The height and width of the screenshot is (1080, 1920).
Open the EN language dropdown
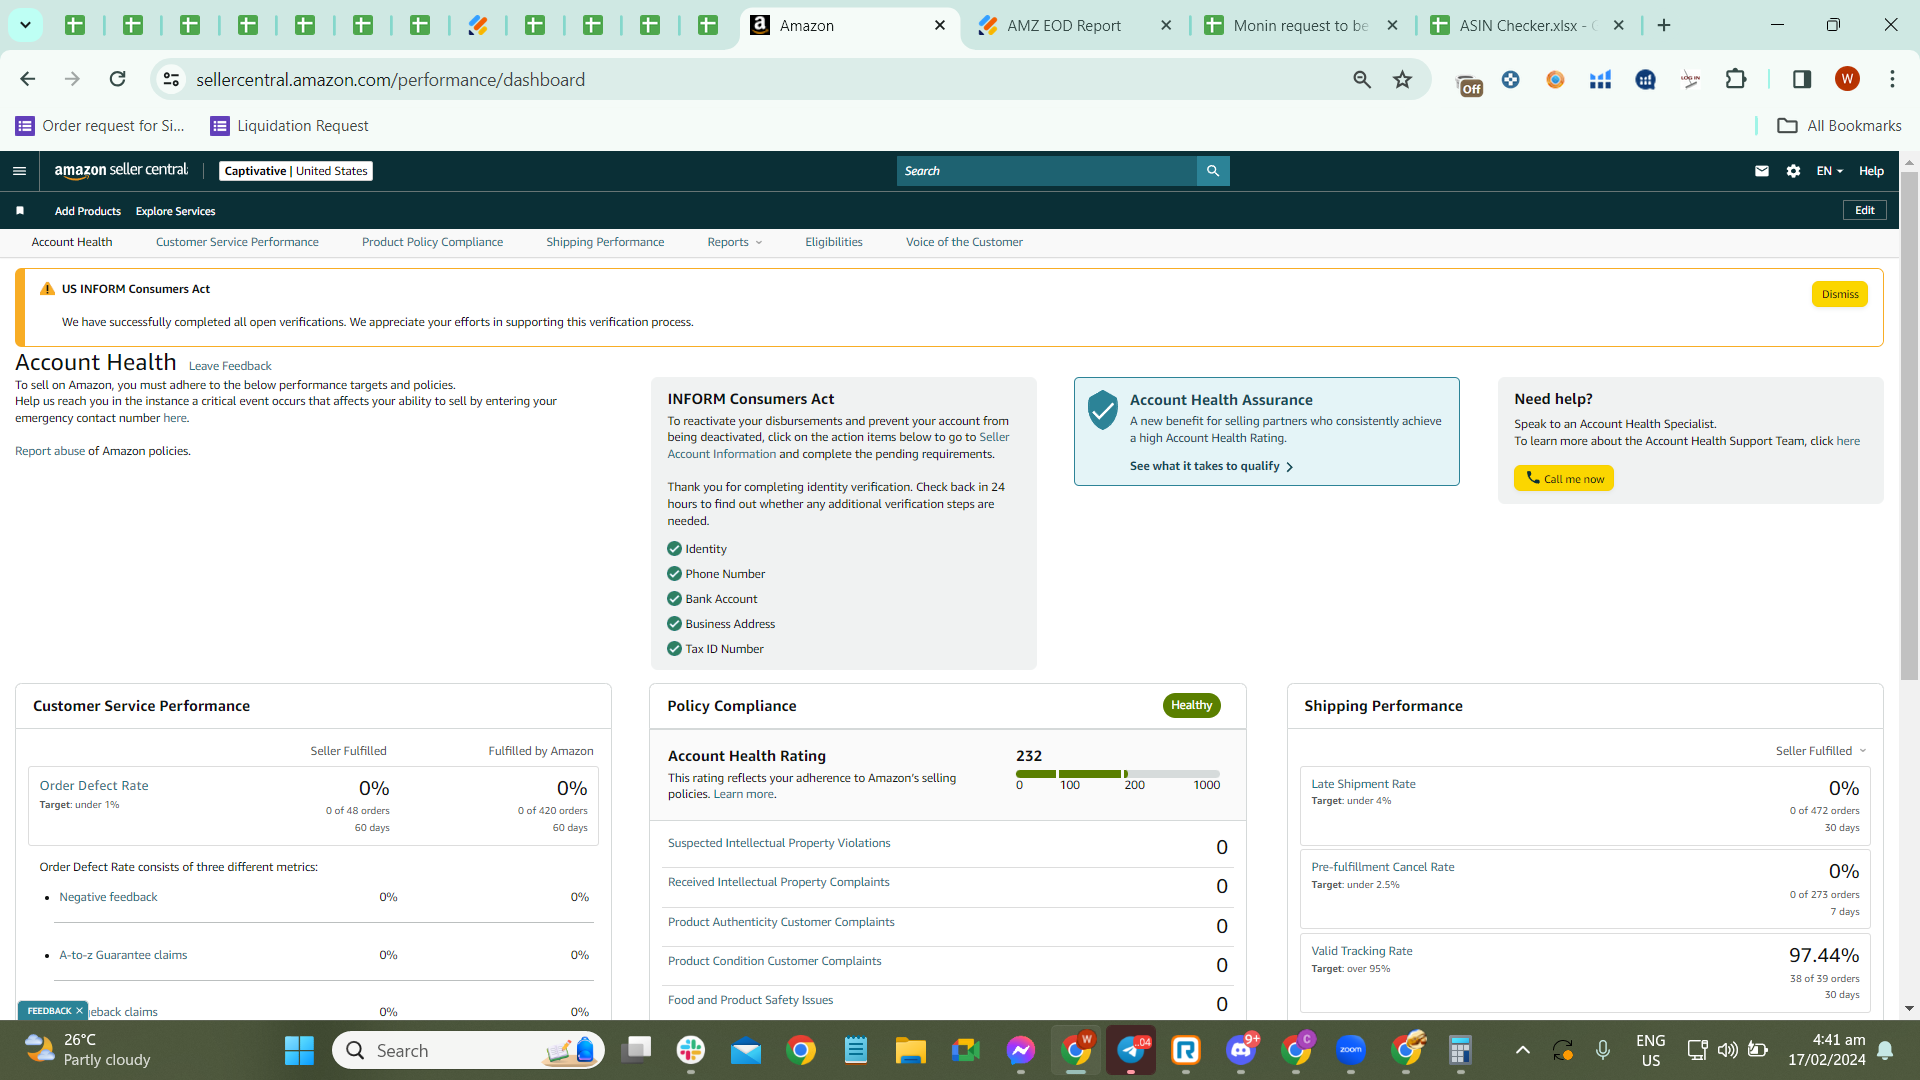point(1829,171)
